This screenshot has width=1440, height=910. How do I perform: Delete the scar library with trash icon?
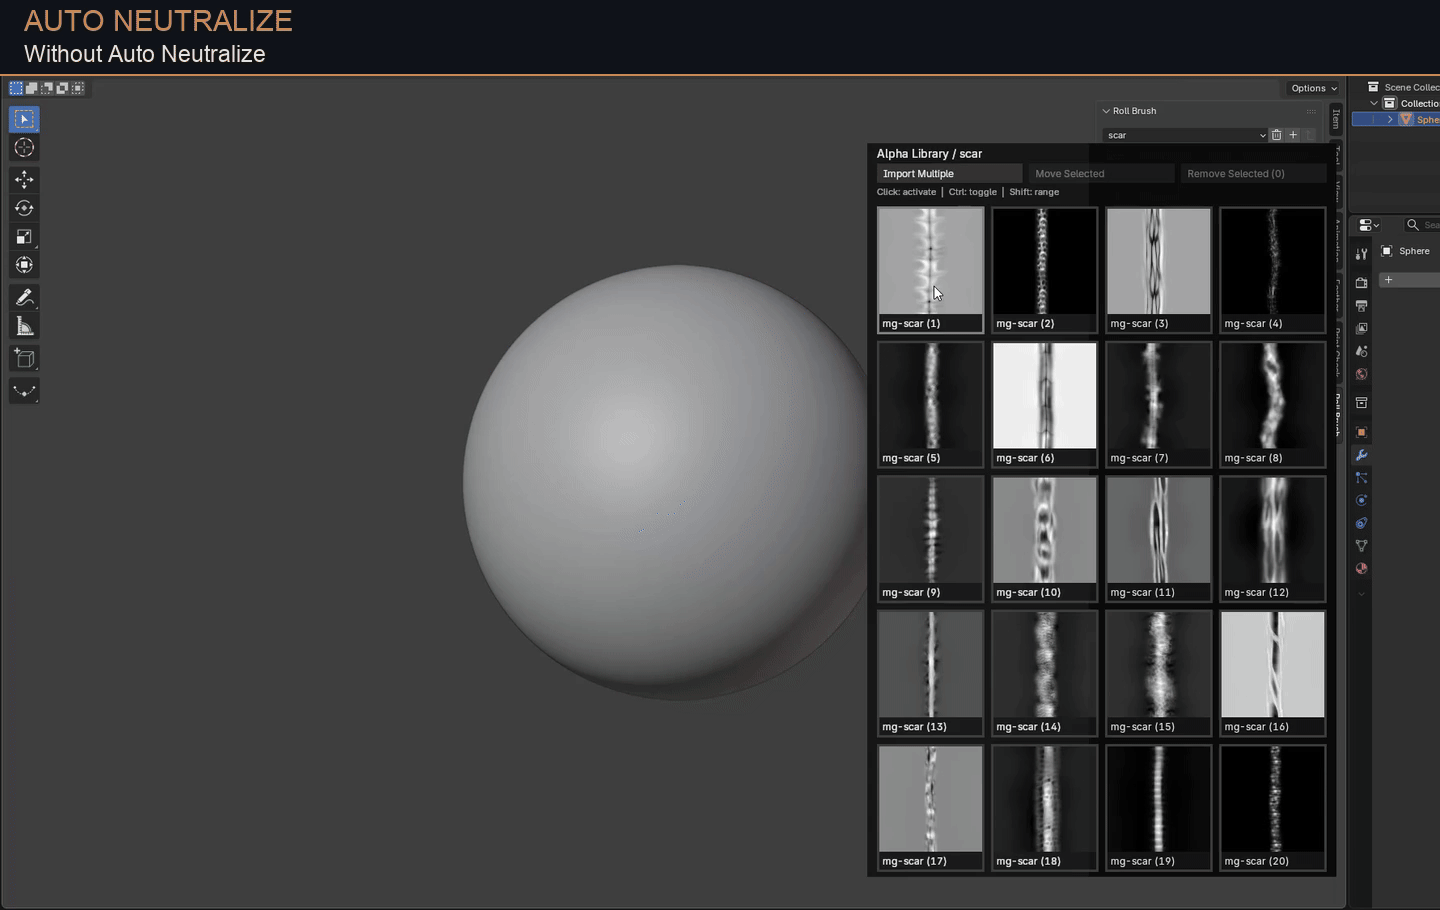pos(1276,135)
